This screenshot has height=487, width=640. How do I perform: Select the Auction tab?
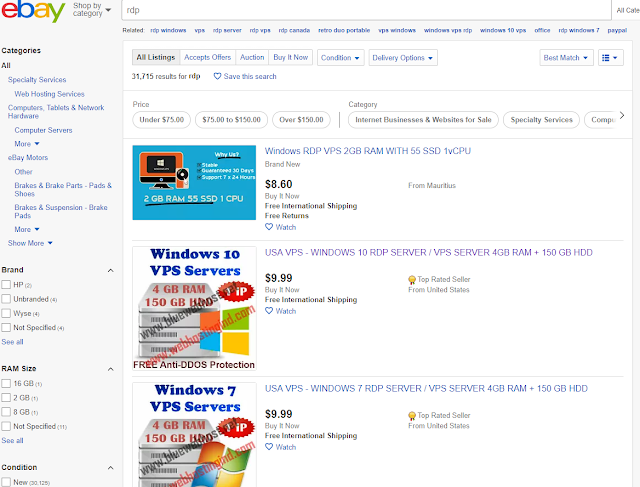[x=252, y=57]
